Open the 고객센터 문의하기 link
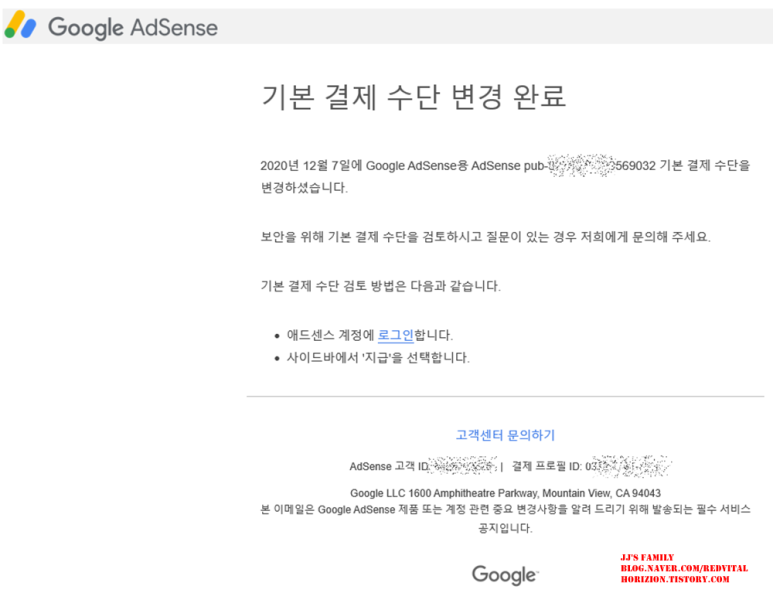This screenshot has height=610, width=773. pos(505,435)
